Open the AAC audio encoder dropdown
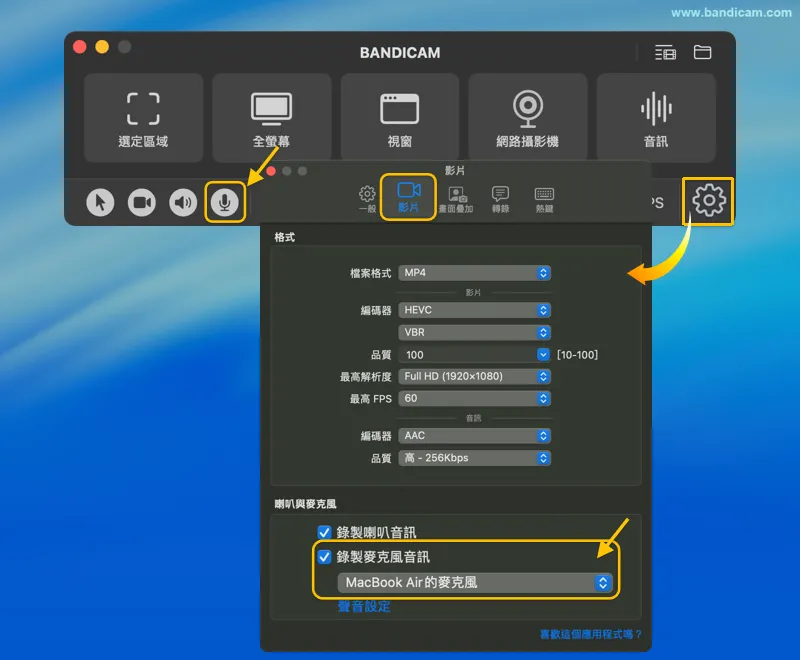The image size is (800, 660). click(x=474, y=436)
